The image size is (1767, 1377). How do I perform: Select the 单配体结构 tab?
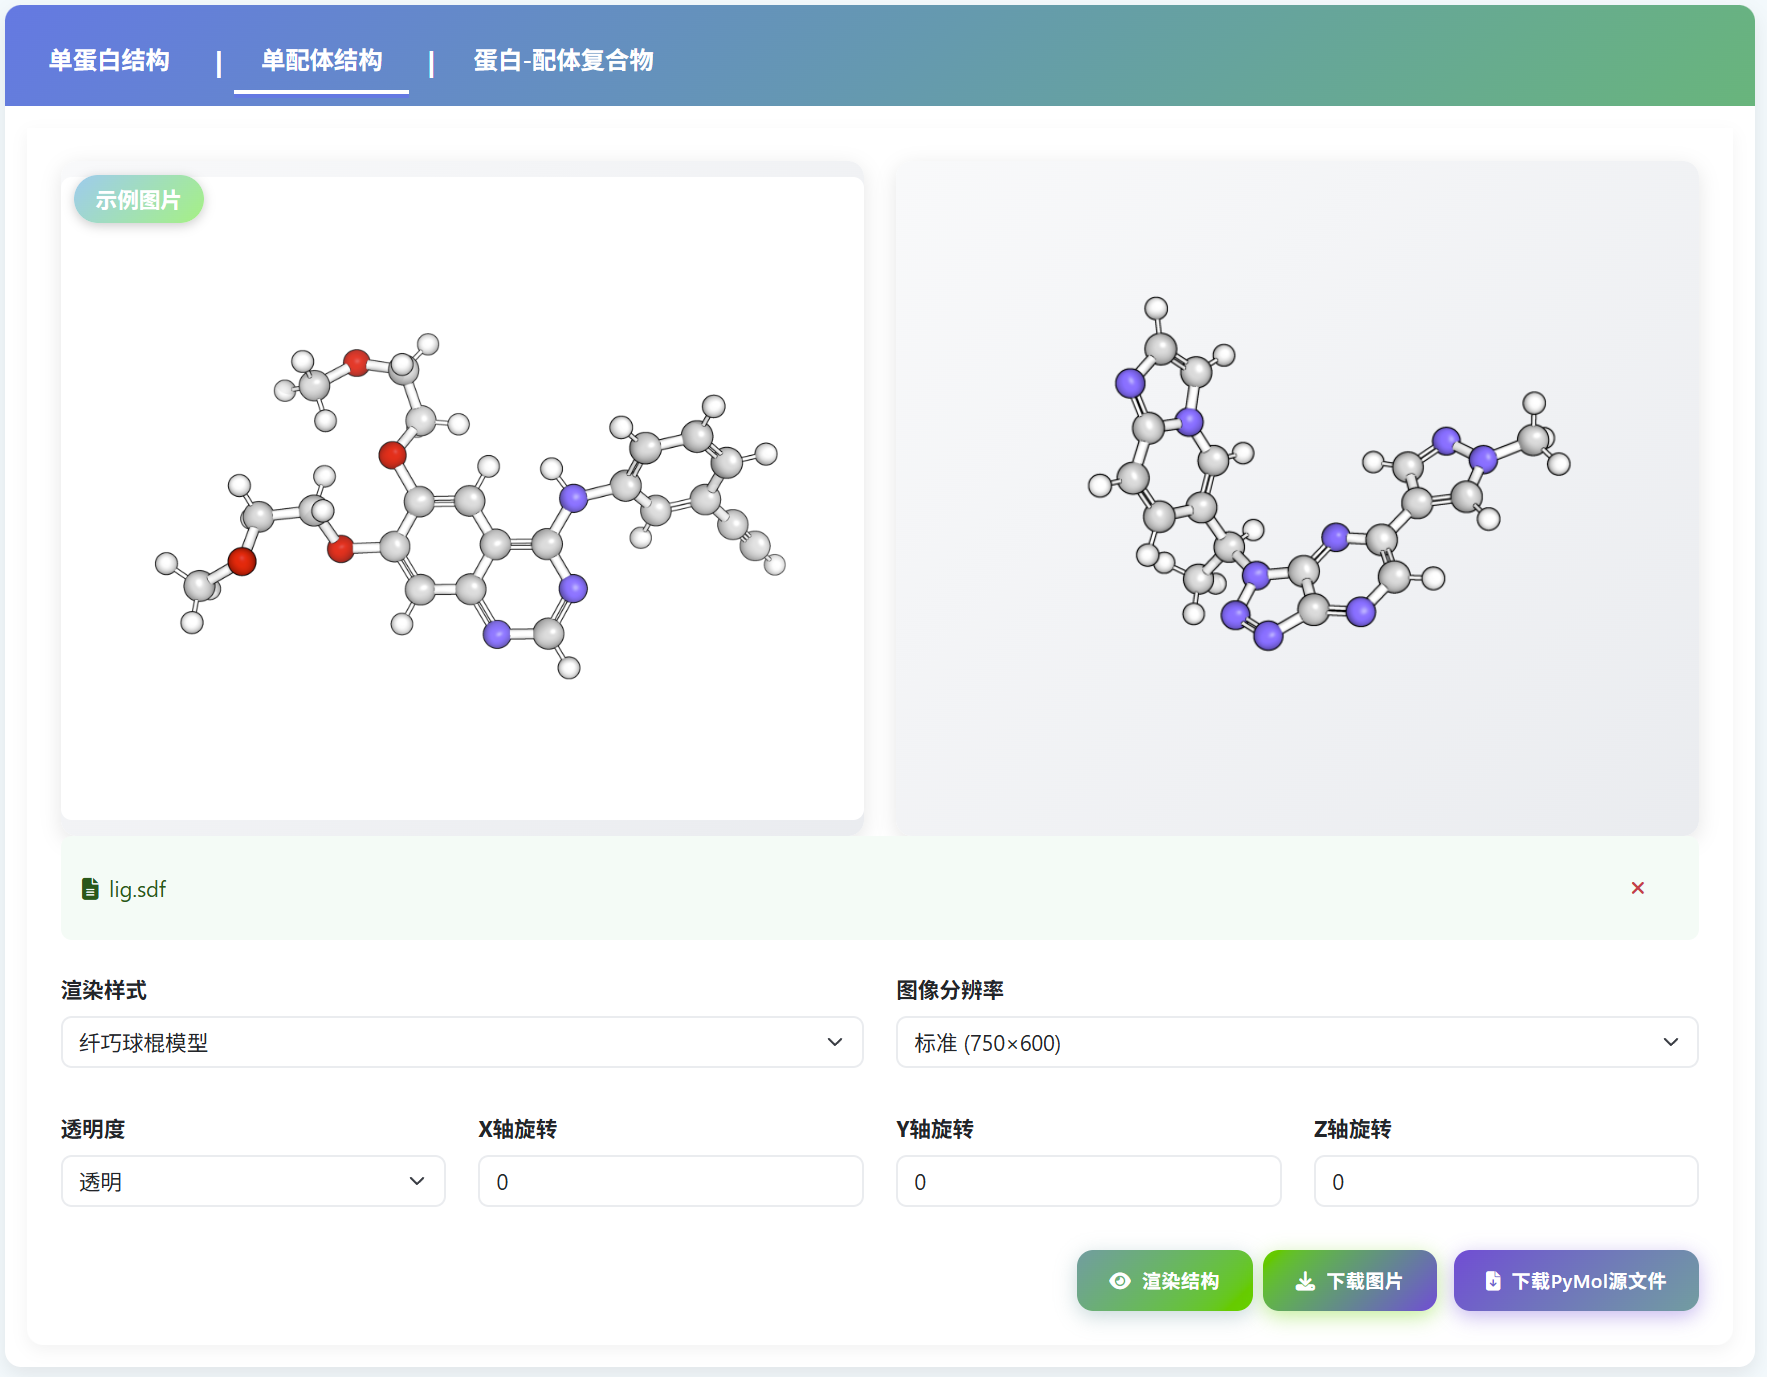[x=321, y=61]
